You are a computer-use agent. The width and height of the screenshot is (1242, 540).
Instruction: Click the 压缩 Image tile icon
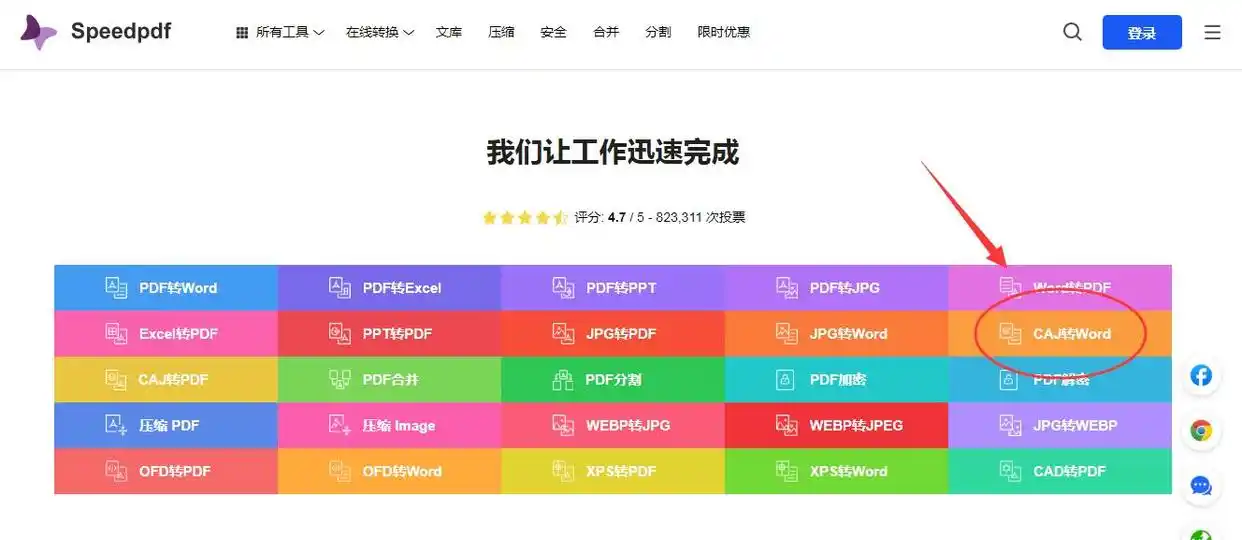point(340,425)
